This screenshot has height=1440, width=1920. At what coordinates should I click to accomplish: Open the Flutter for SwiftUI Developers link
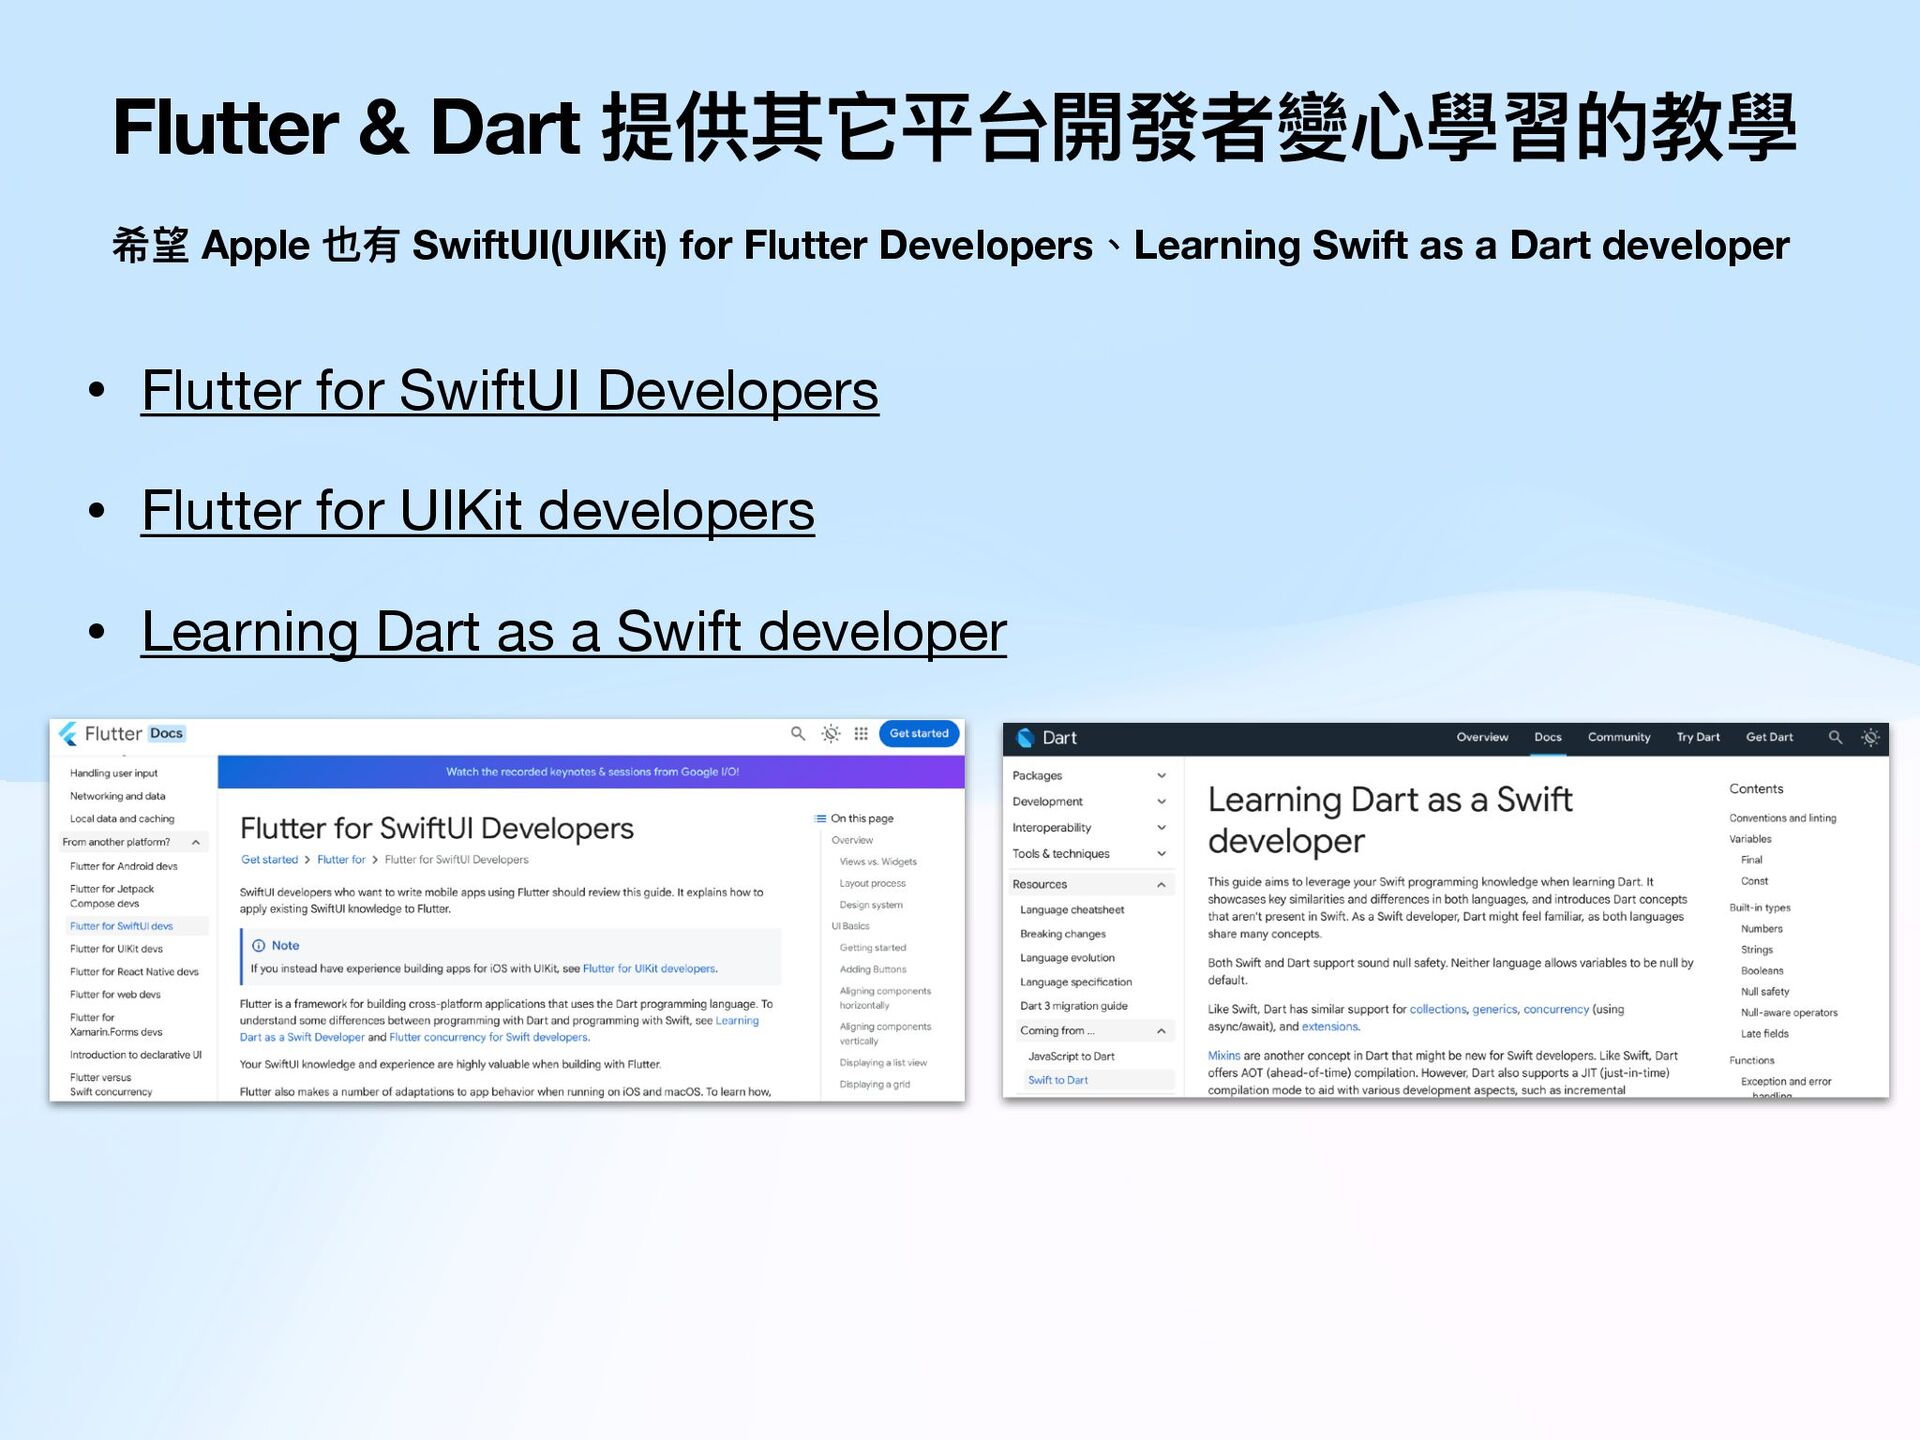510,390
